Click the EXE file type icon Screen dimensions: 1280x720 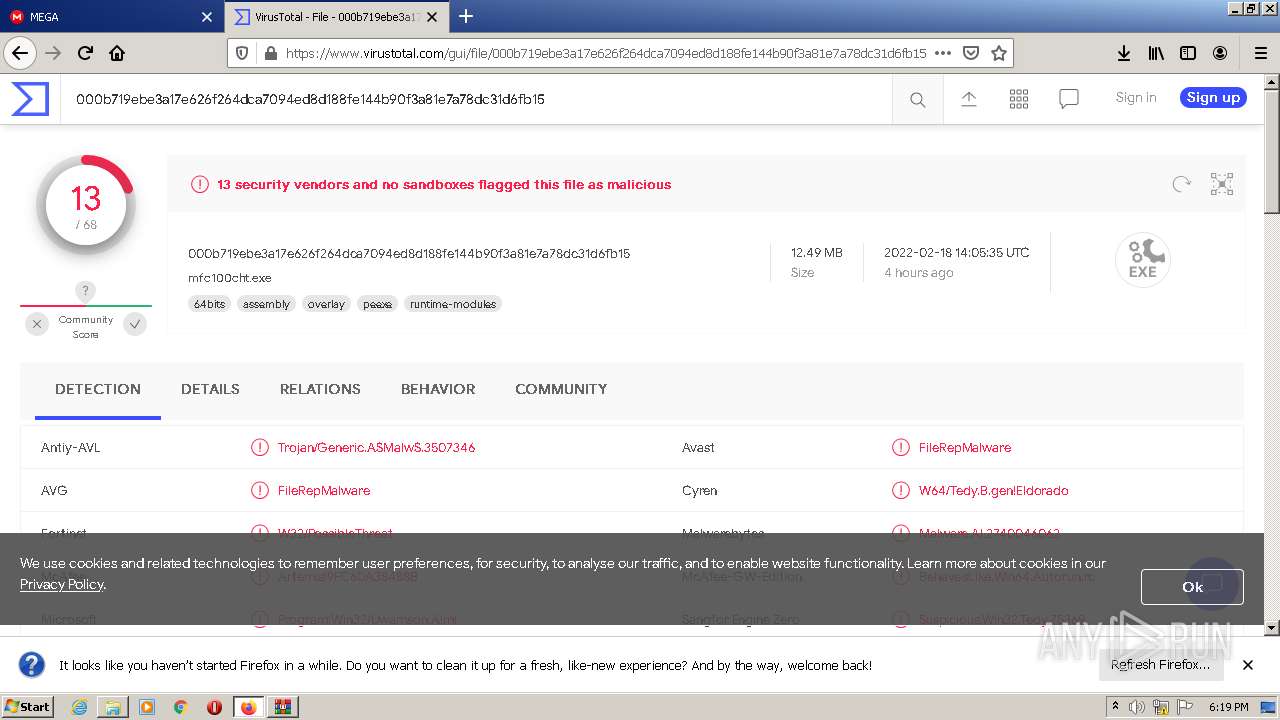(1143, 260)
